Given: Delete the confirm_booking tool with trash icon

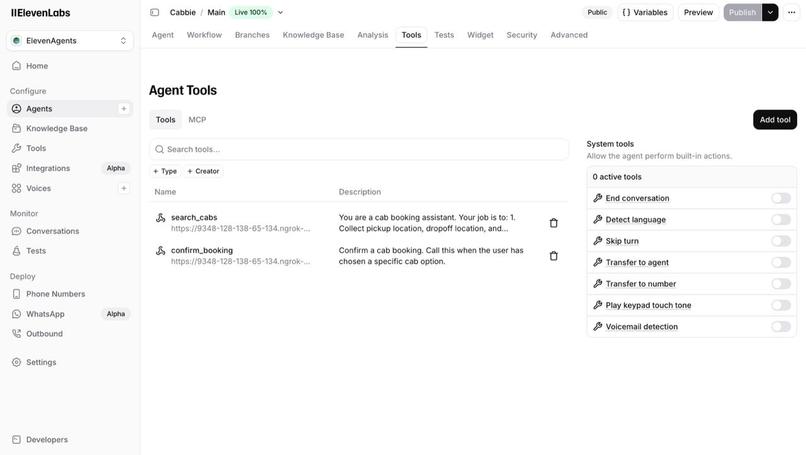Looking at the screenshot, I should tap(554, 256).
